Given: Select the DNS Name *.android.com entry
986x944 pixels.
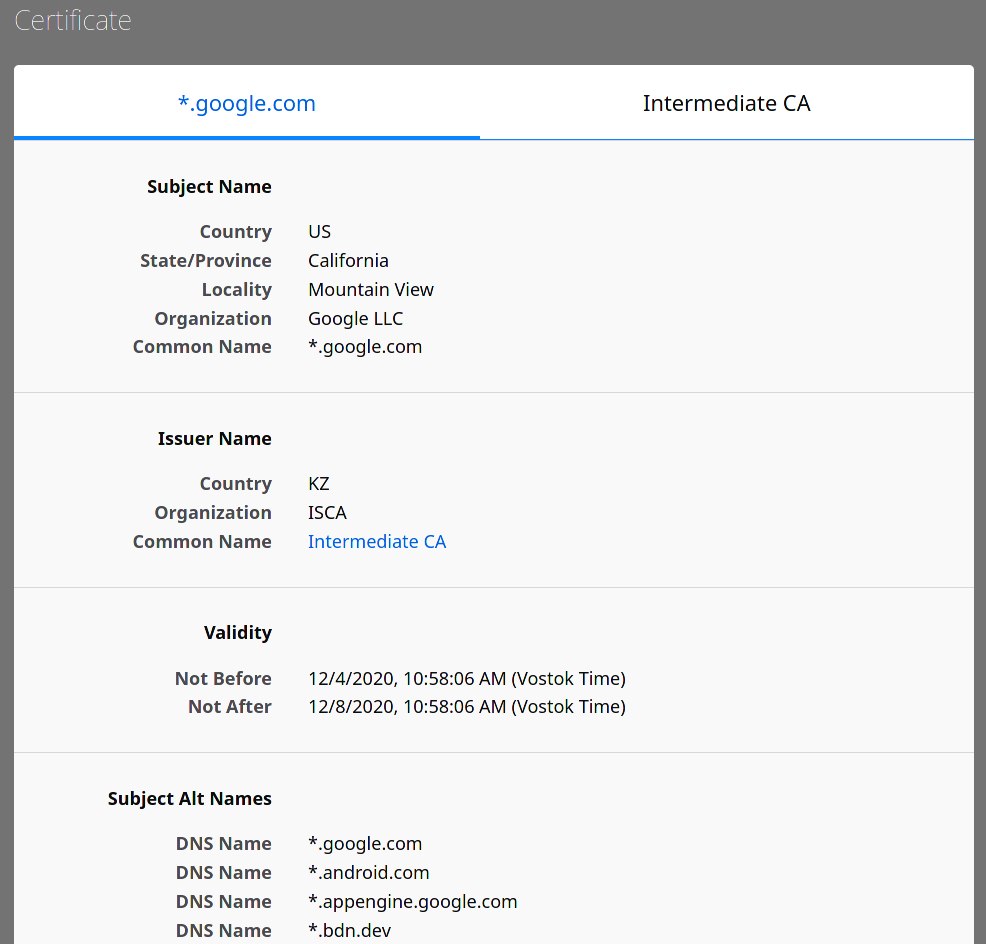Looking at the screenshot, I should click(x=368, y=872).
